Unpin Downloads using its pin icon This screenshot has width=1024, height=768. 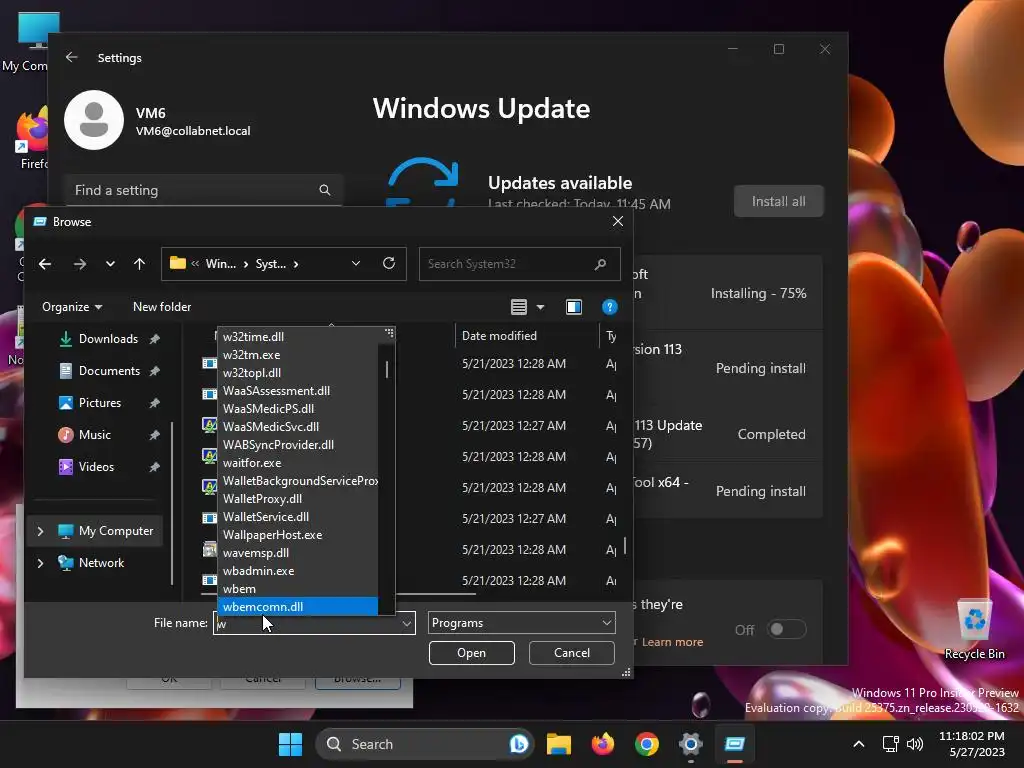(x=155, y=339)
